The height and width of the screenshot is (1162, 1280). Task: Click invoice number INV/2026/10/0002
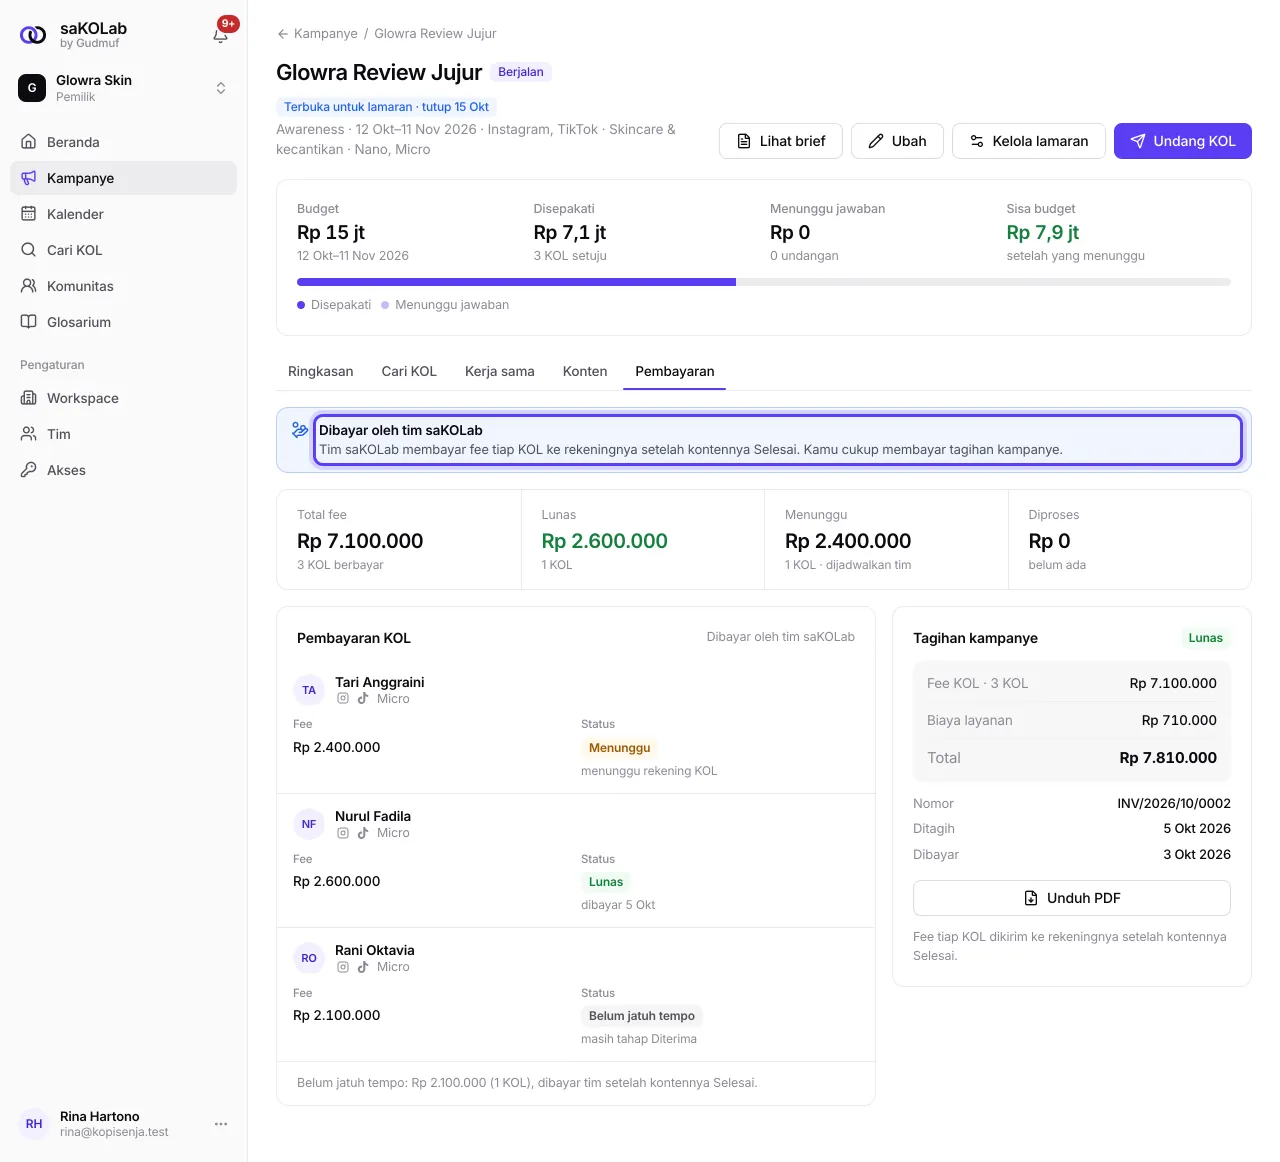click(1174, 803)
